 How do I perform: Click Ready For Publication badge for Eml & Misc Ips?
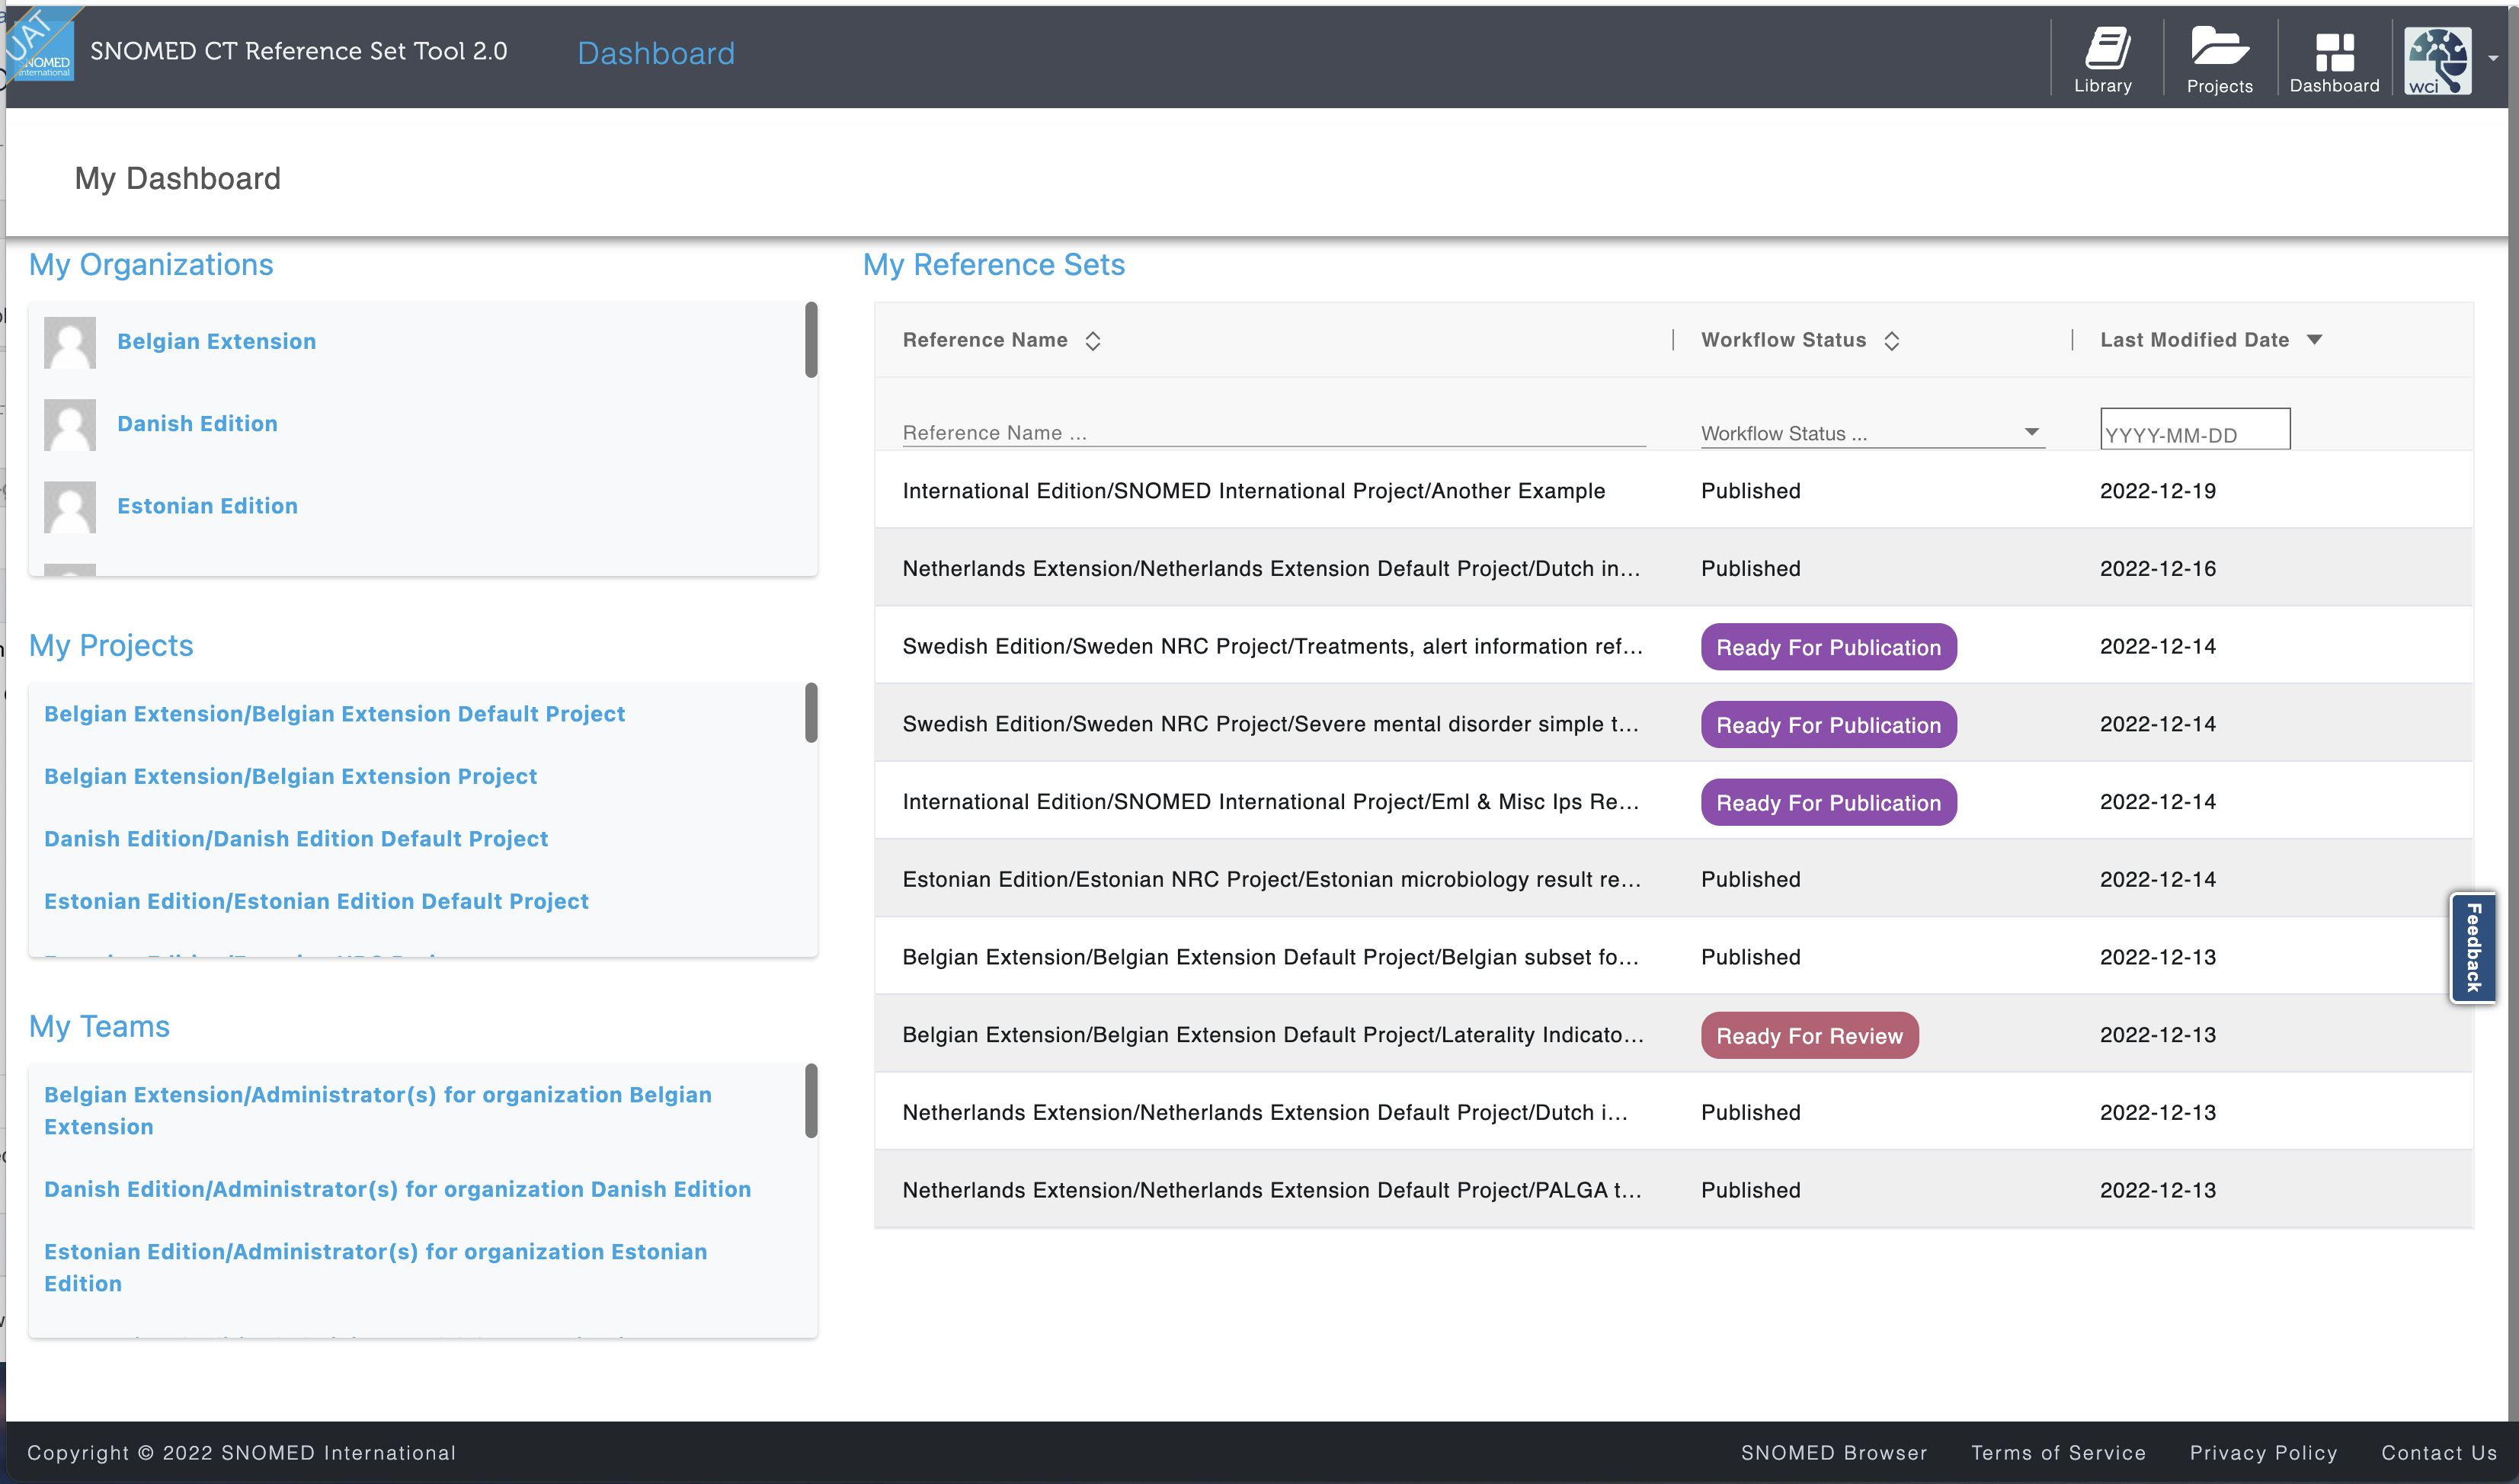point(1828,803)
